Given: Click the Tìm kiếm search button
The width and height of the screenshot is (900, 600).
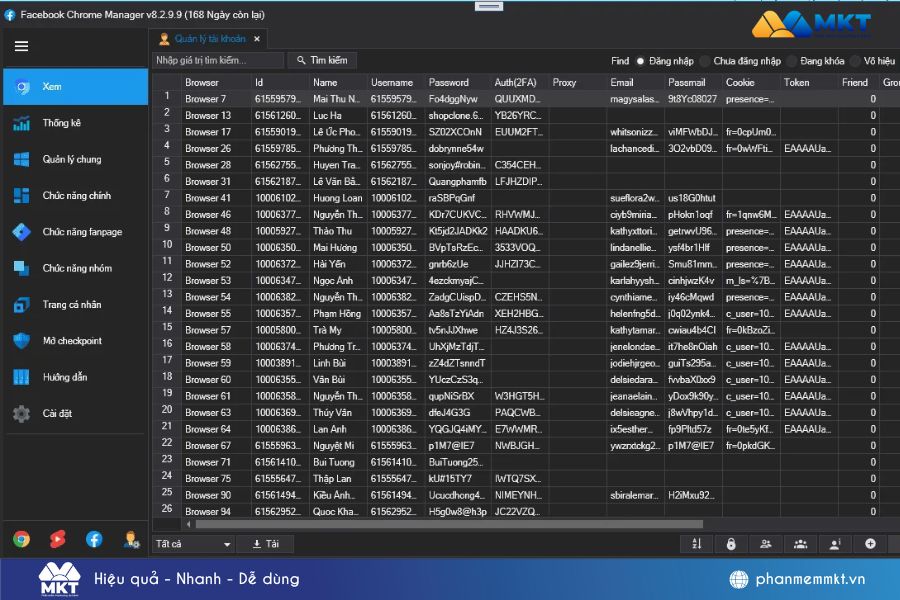Looking at the screenshot, I should tap(321, 60).
